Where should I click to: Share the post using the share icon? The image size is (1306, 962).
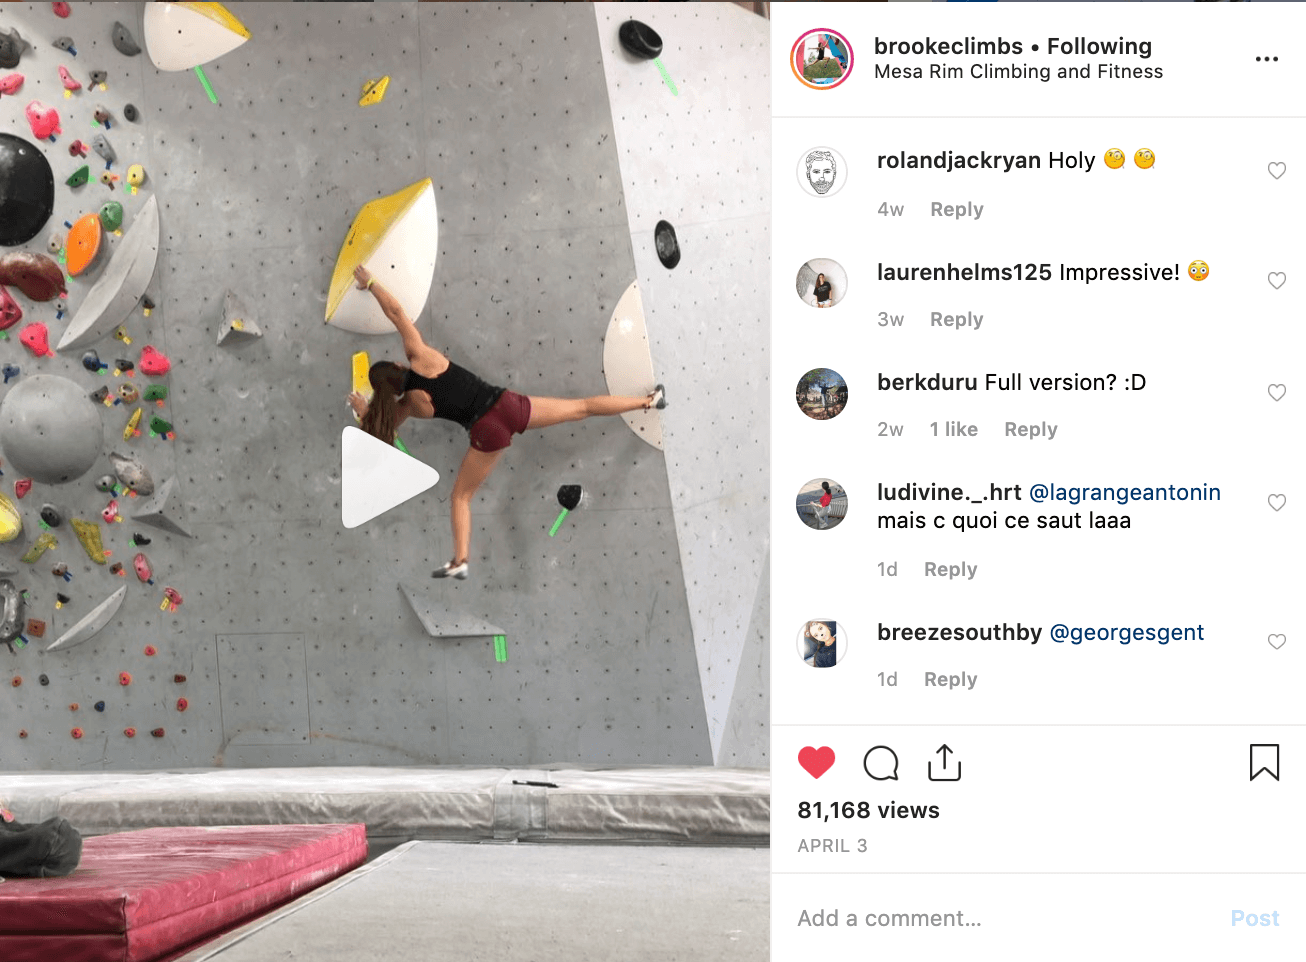click(x=944, y=762)
